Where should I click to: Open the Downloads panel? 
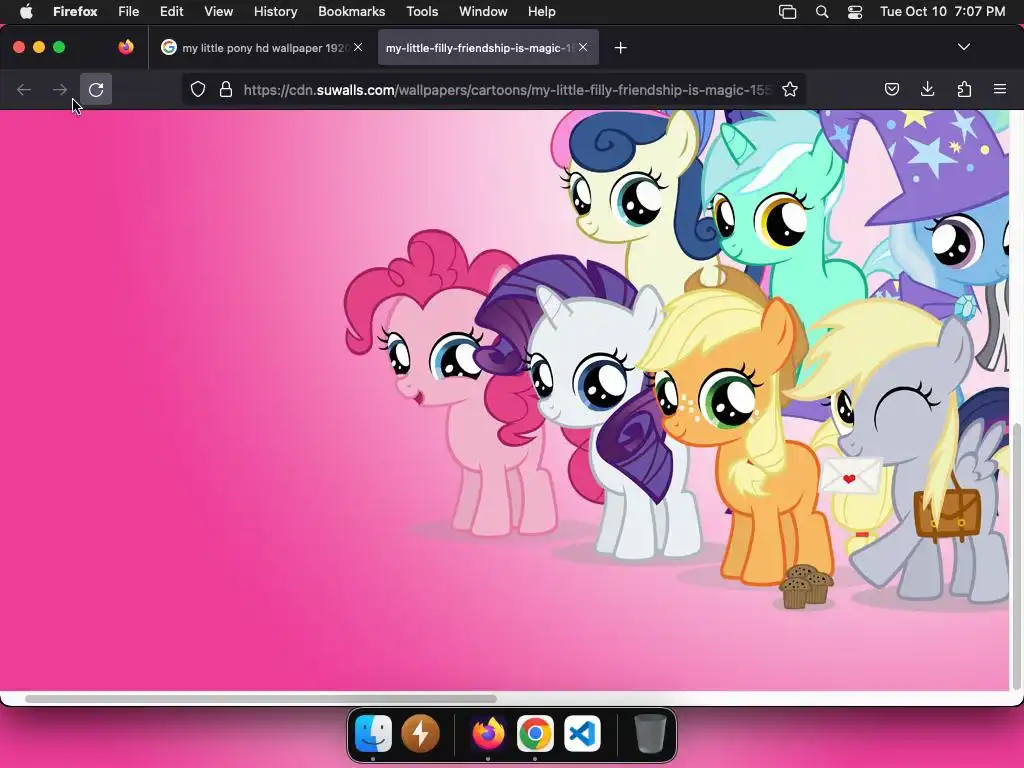(x=927, y=89)
